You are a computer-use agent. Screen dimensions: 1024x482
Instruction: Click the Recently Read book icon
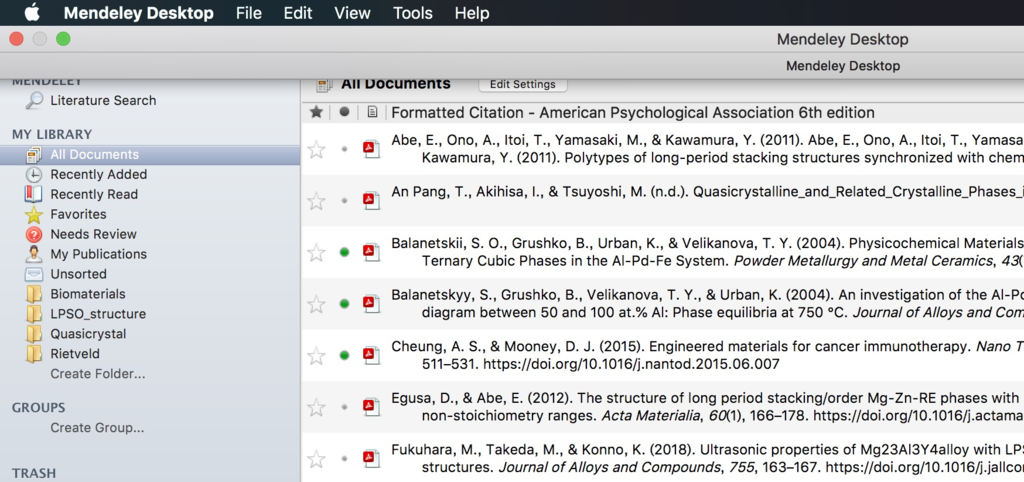click(33, 194)
